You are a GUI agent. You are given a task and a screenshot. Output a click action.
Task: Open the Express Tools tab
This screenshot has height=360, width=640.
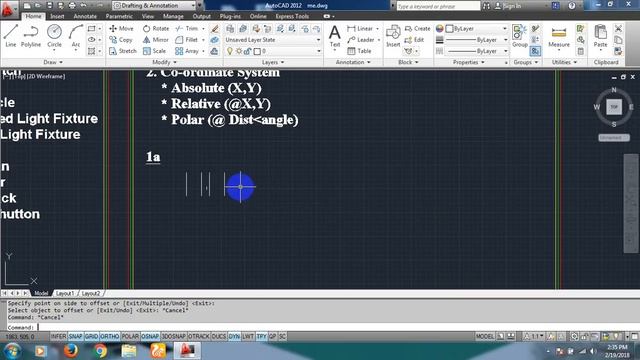292,16
